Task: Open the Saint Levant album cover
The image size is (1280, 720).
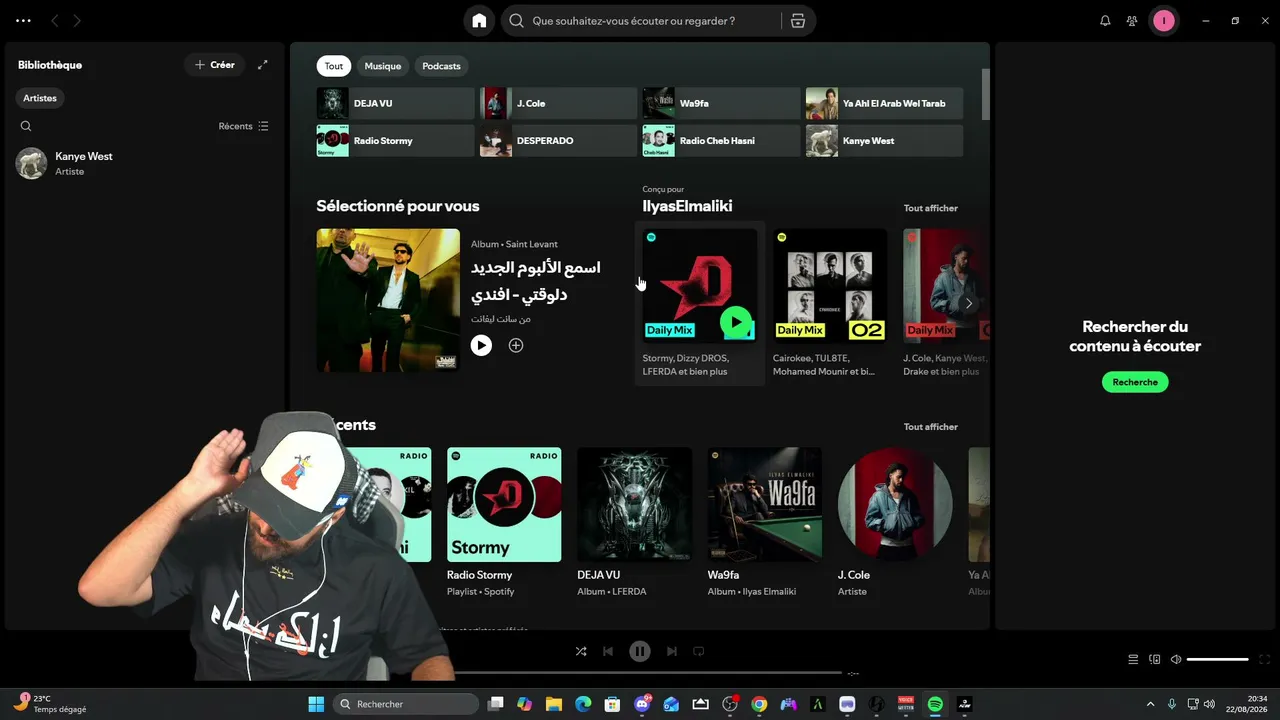Action: (x=388, y=300)
